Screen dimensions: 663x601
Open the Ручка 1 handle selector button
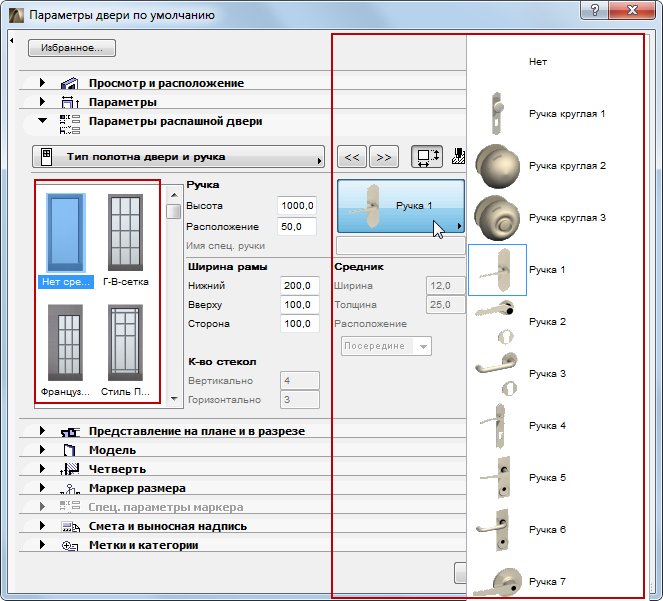tap(401, 206)
